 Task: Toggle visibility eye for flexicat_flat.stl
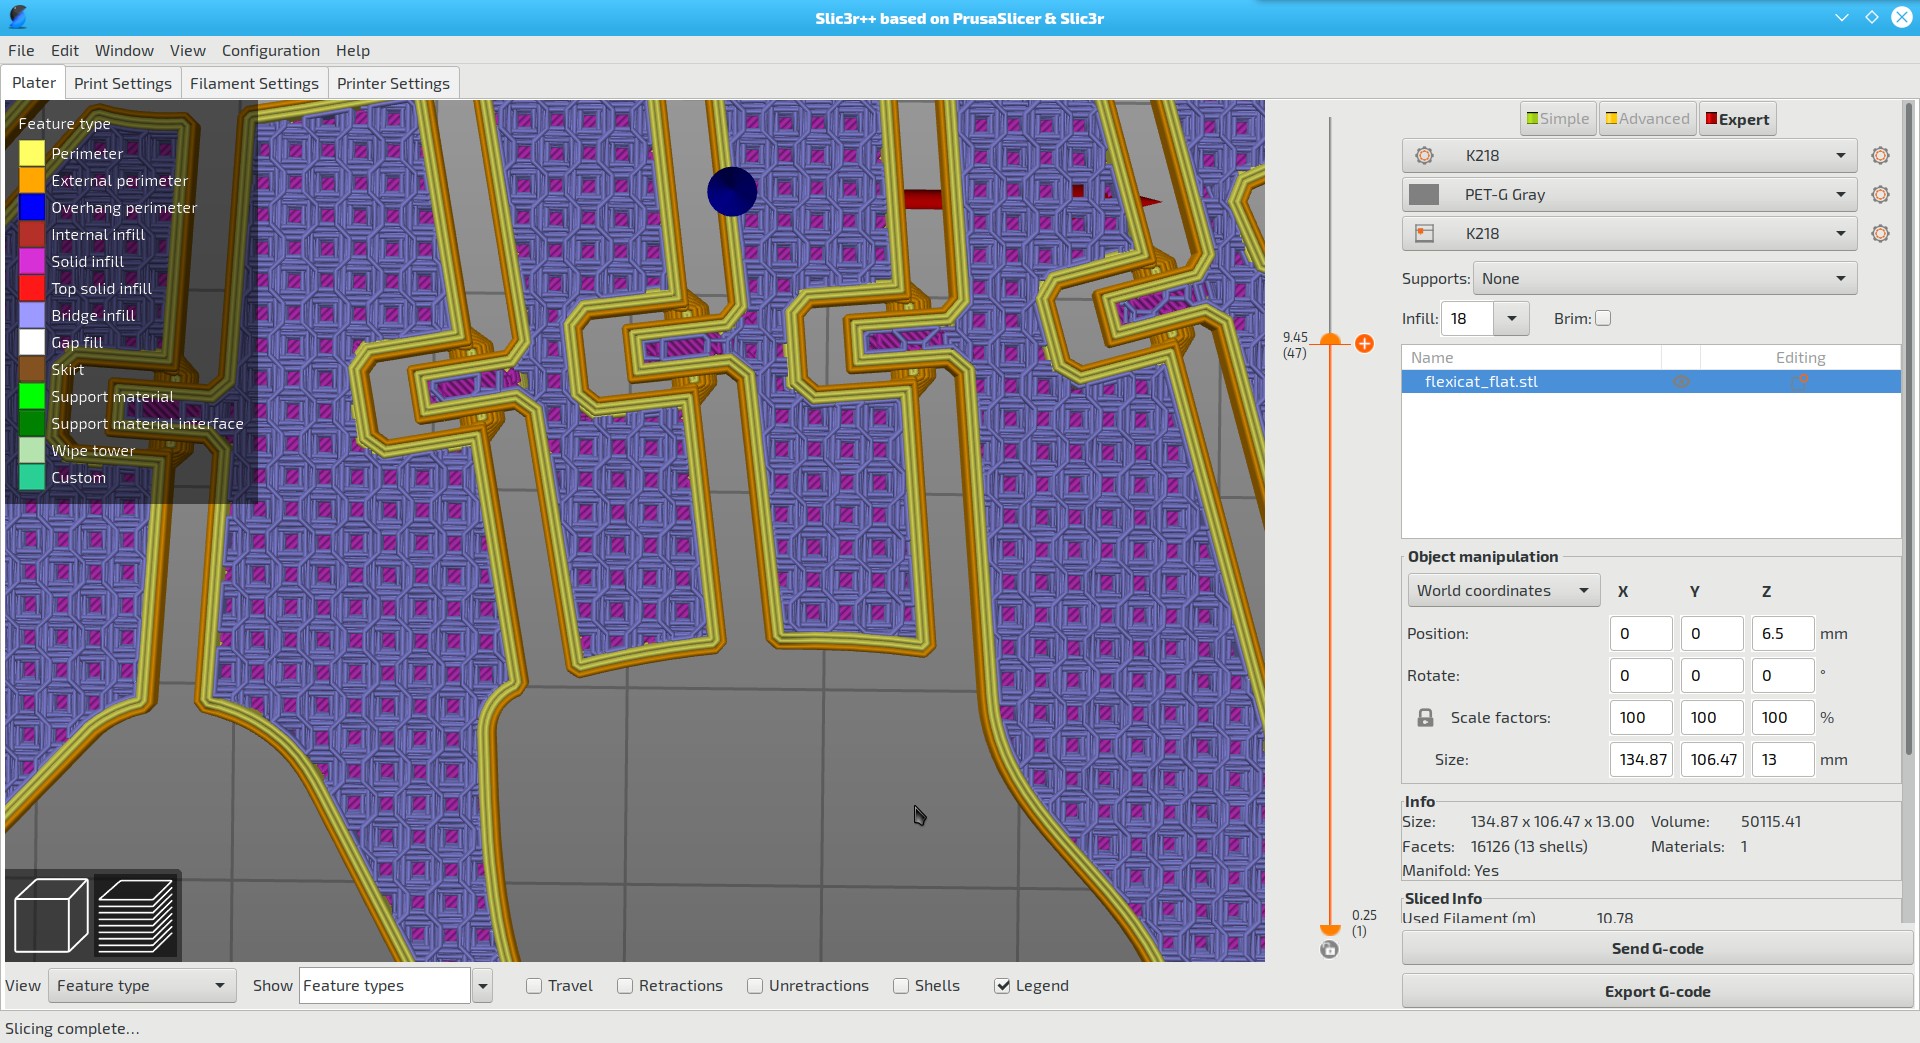pos(1681,381)
